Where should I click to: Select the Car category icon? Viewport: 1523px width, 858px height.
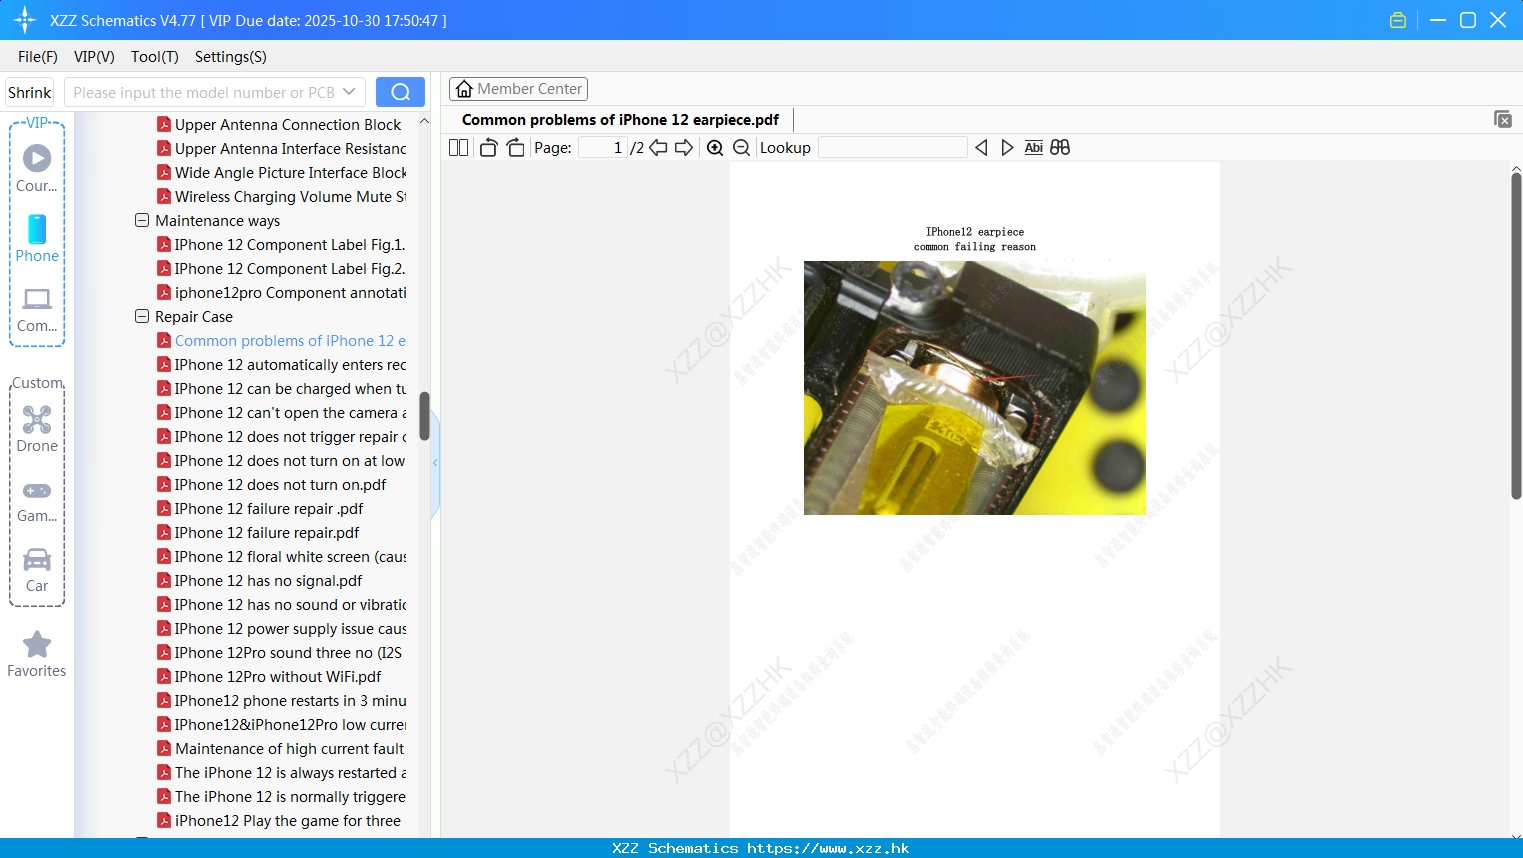click(x=37, y=570)
